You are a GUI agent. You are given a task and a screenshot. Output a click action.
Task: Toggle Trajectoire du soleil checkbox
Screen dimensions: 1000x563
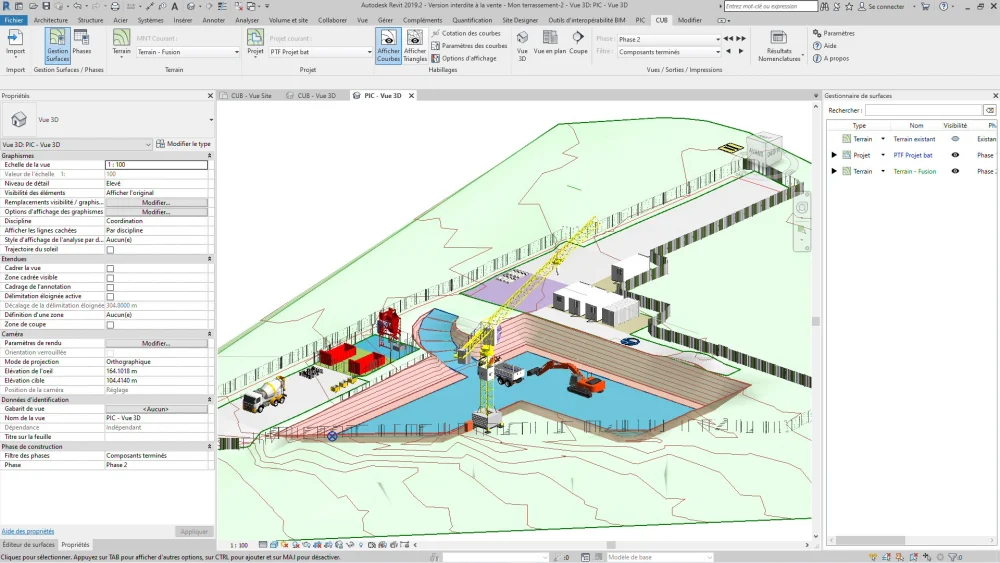tap(110, 250)
